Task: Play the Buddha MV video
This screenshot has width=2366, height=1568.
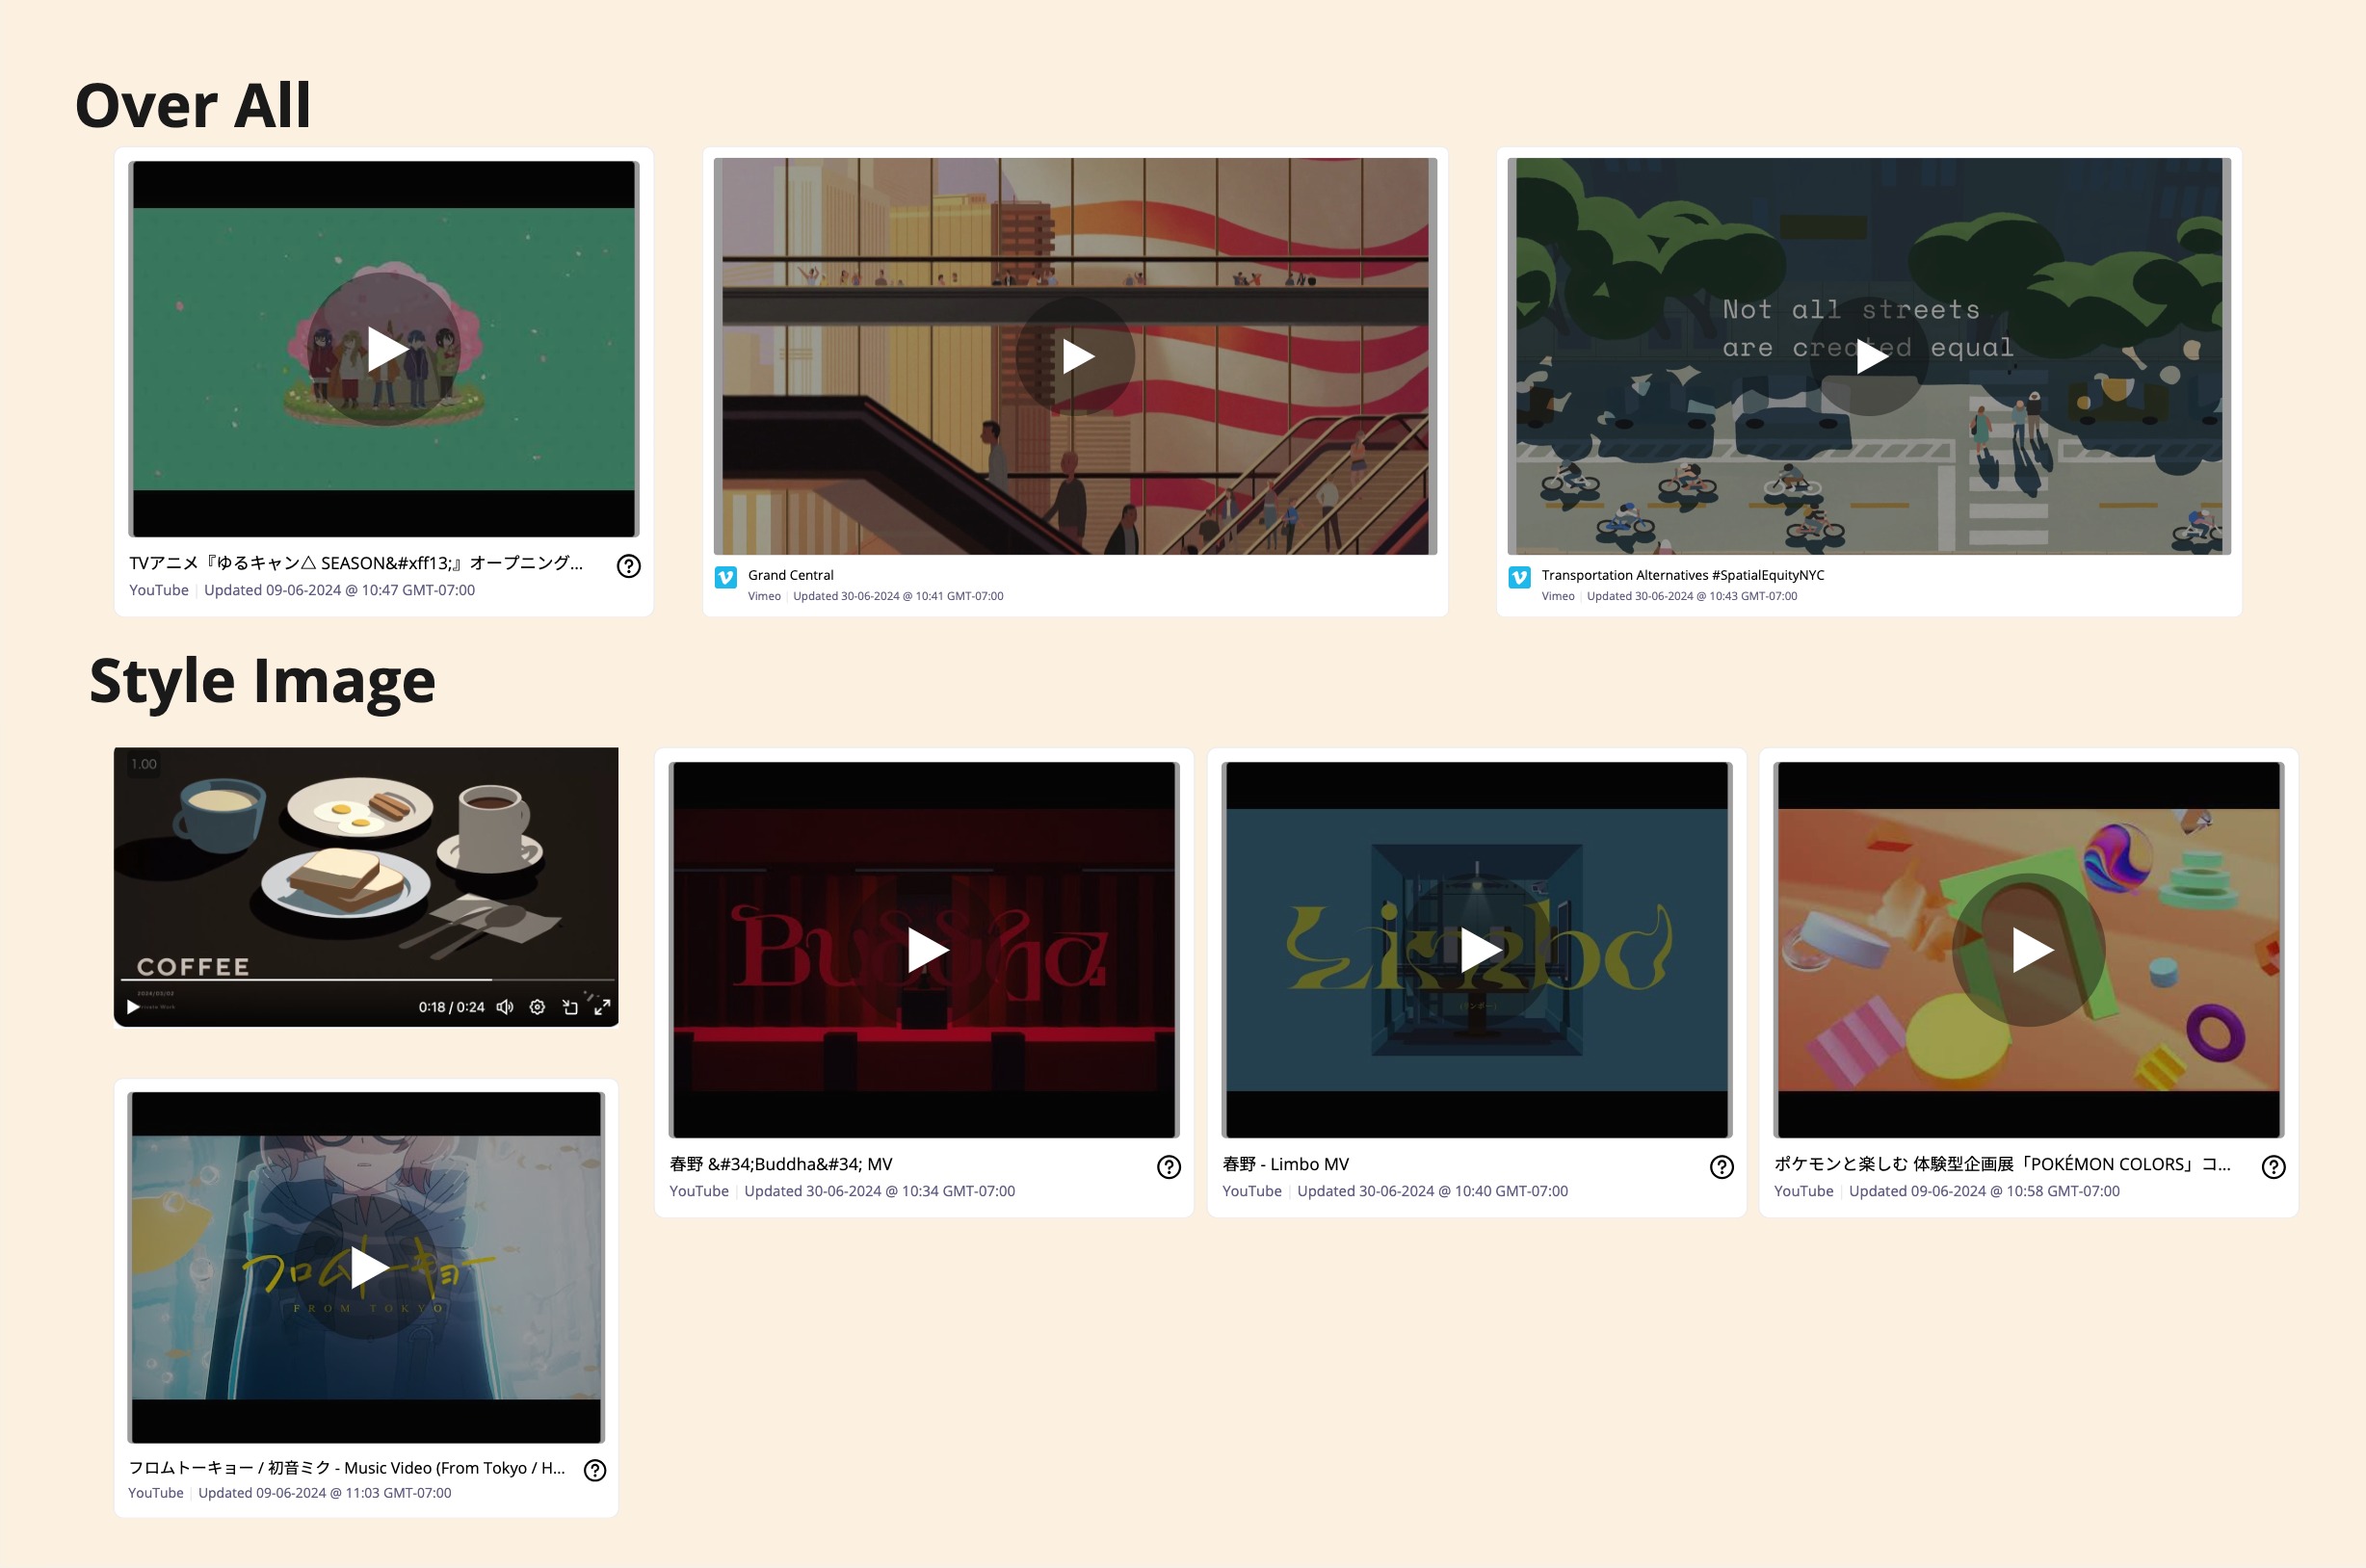Action: (x=926, y=950)
